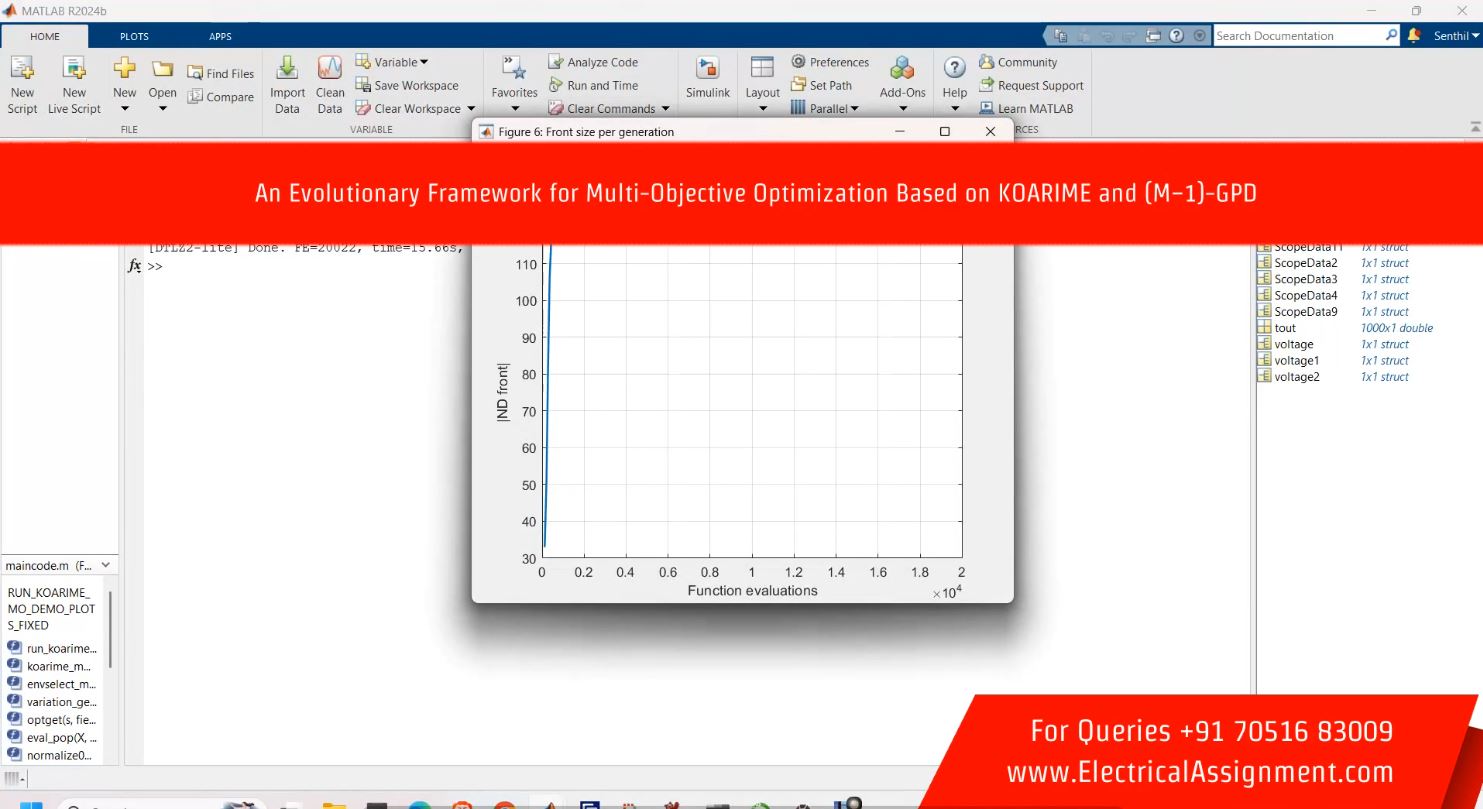Screen dimensions: 1483x809
Task: Switch to the PLOTS tab
Action: pos(134,36)
